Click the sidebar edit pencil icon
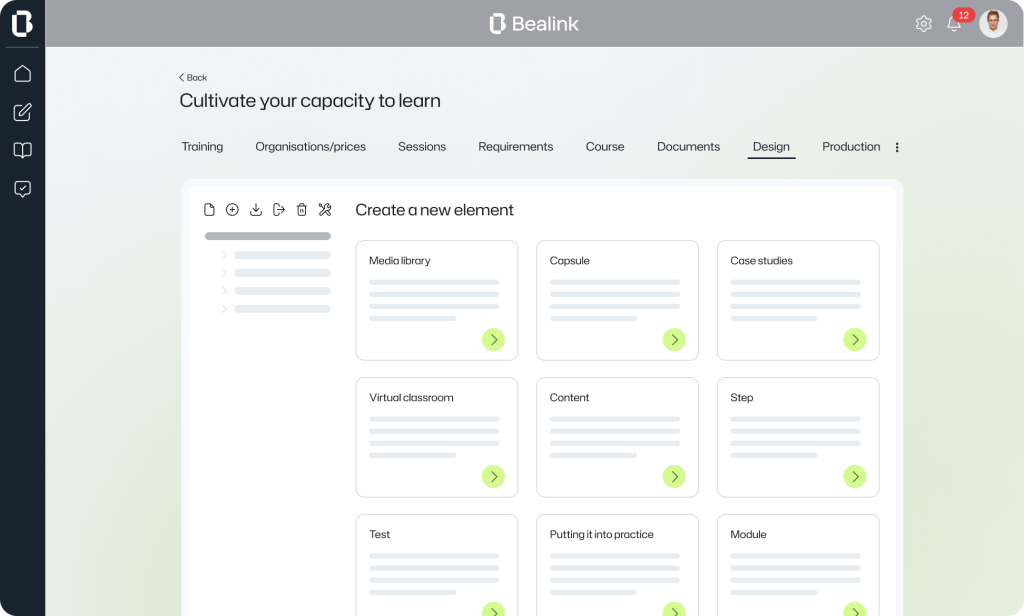 coord(22,112)
